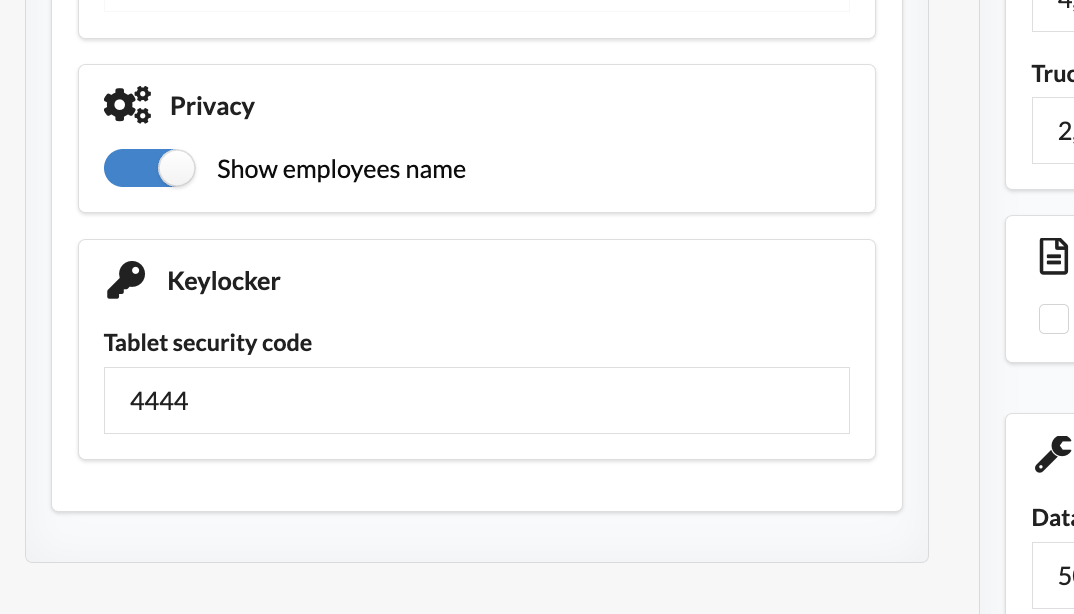1074x614 pixels.
Task: Click the document icon in right panel
Action: pos(1054,256)
